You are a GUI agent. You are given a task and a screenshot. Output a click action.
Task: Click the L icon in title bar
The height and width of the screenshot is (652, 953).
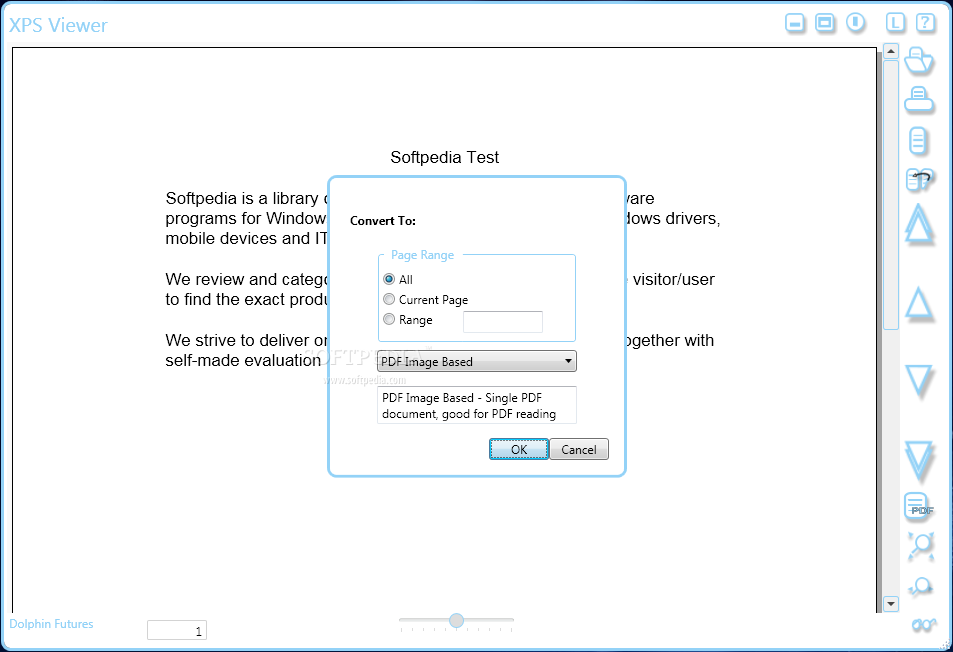tap(895, 23)
